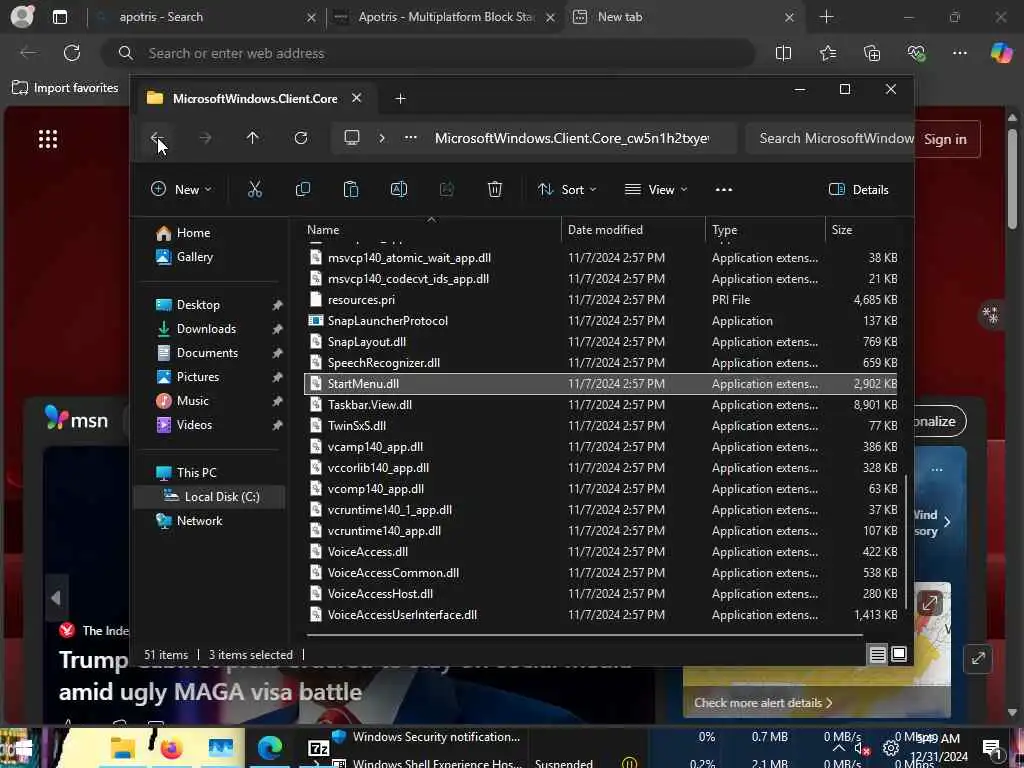Go up one folder level in Explorer
The width and height of the screenshot is (1024, 768).
252,138
